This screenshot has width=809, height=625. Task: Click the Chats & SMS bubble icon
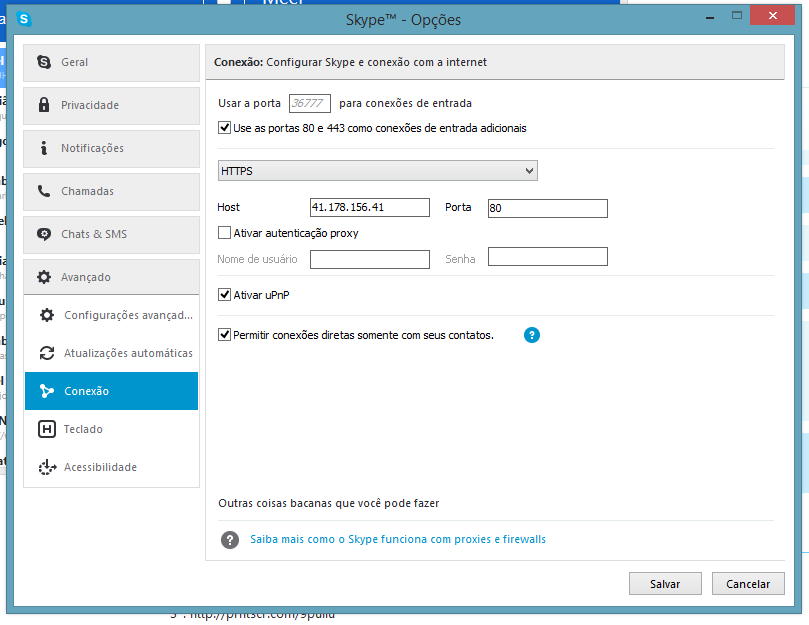[44, 234]
